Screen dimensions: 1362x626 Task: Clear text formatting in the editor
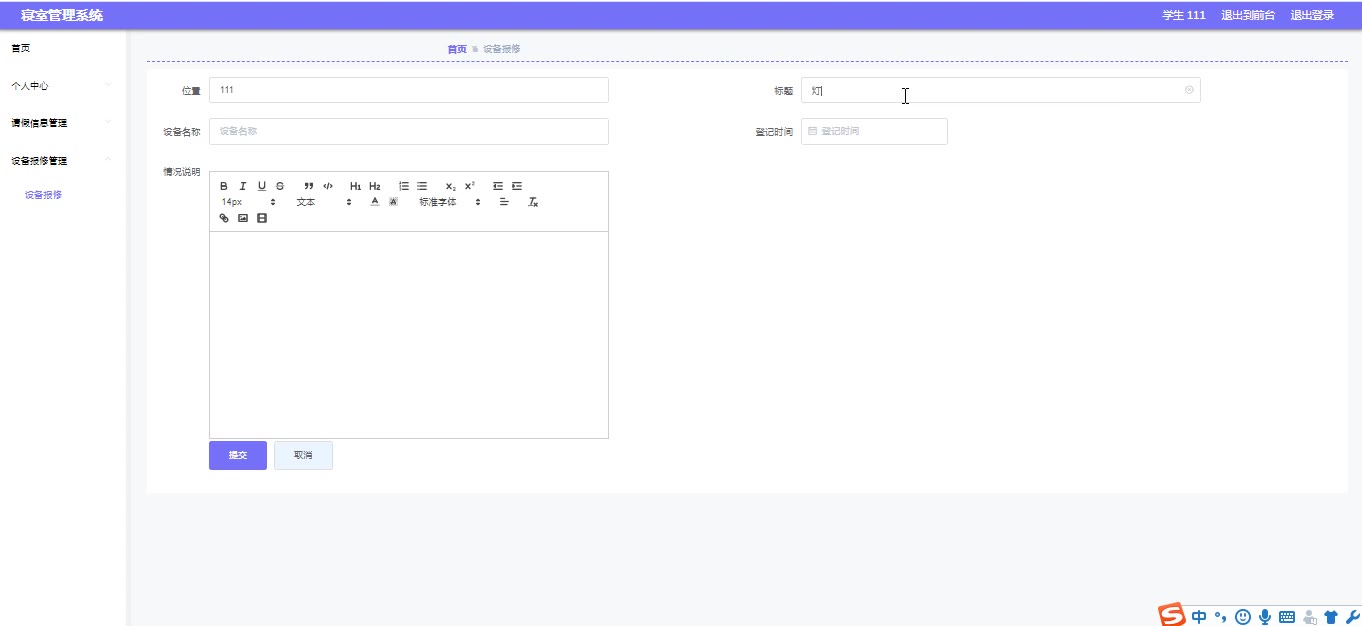[533, 202]
